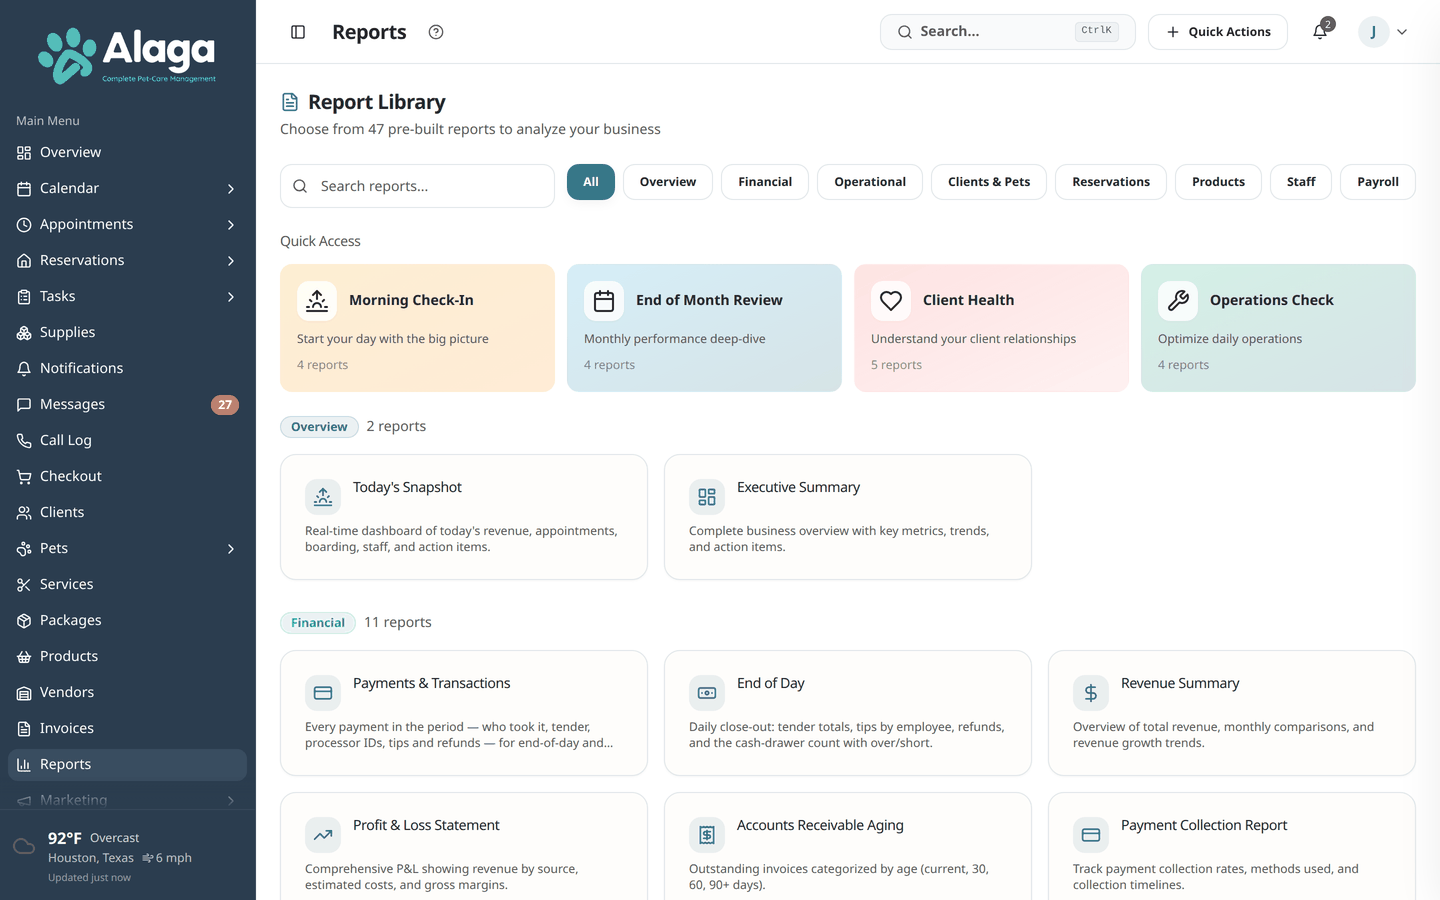Click the Accounts Receivable Aging receipt icon

pos(707,835)
